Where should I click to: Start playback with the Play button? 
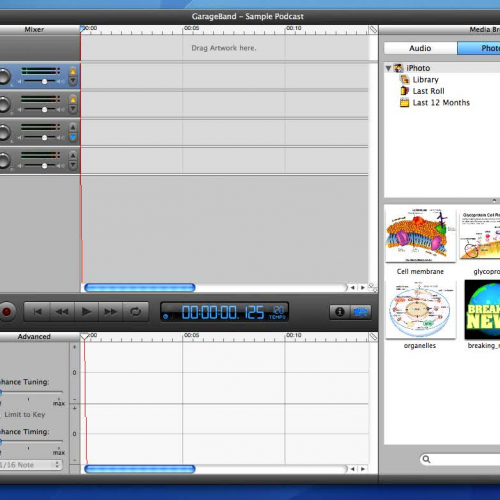pos(86,312)
